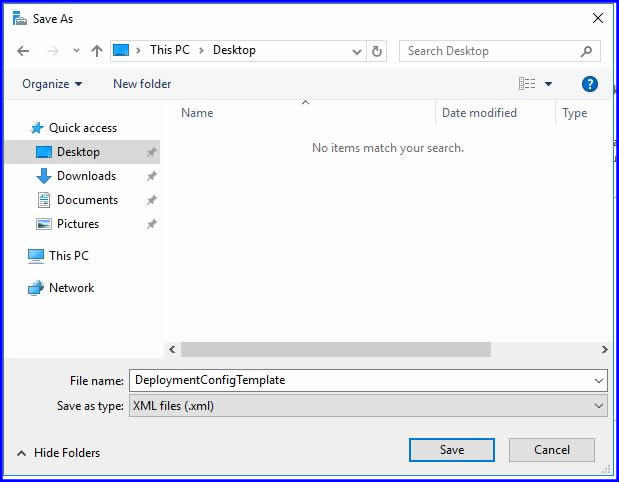
Task: Select Downloads in the navigation pane
Action: pos(86,176)
